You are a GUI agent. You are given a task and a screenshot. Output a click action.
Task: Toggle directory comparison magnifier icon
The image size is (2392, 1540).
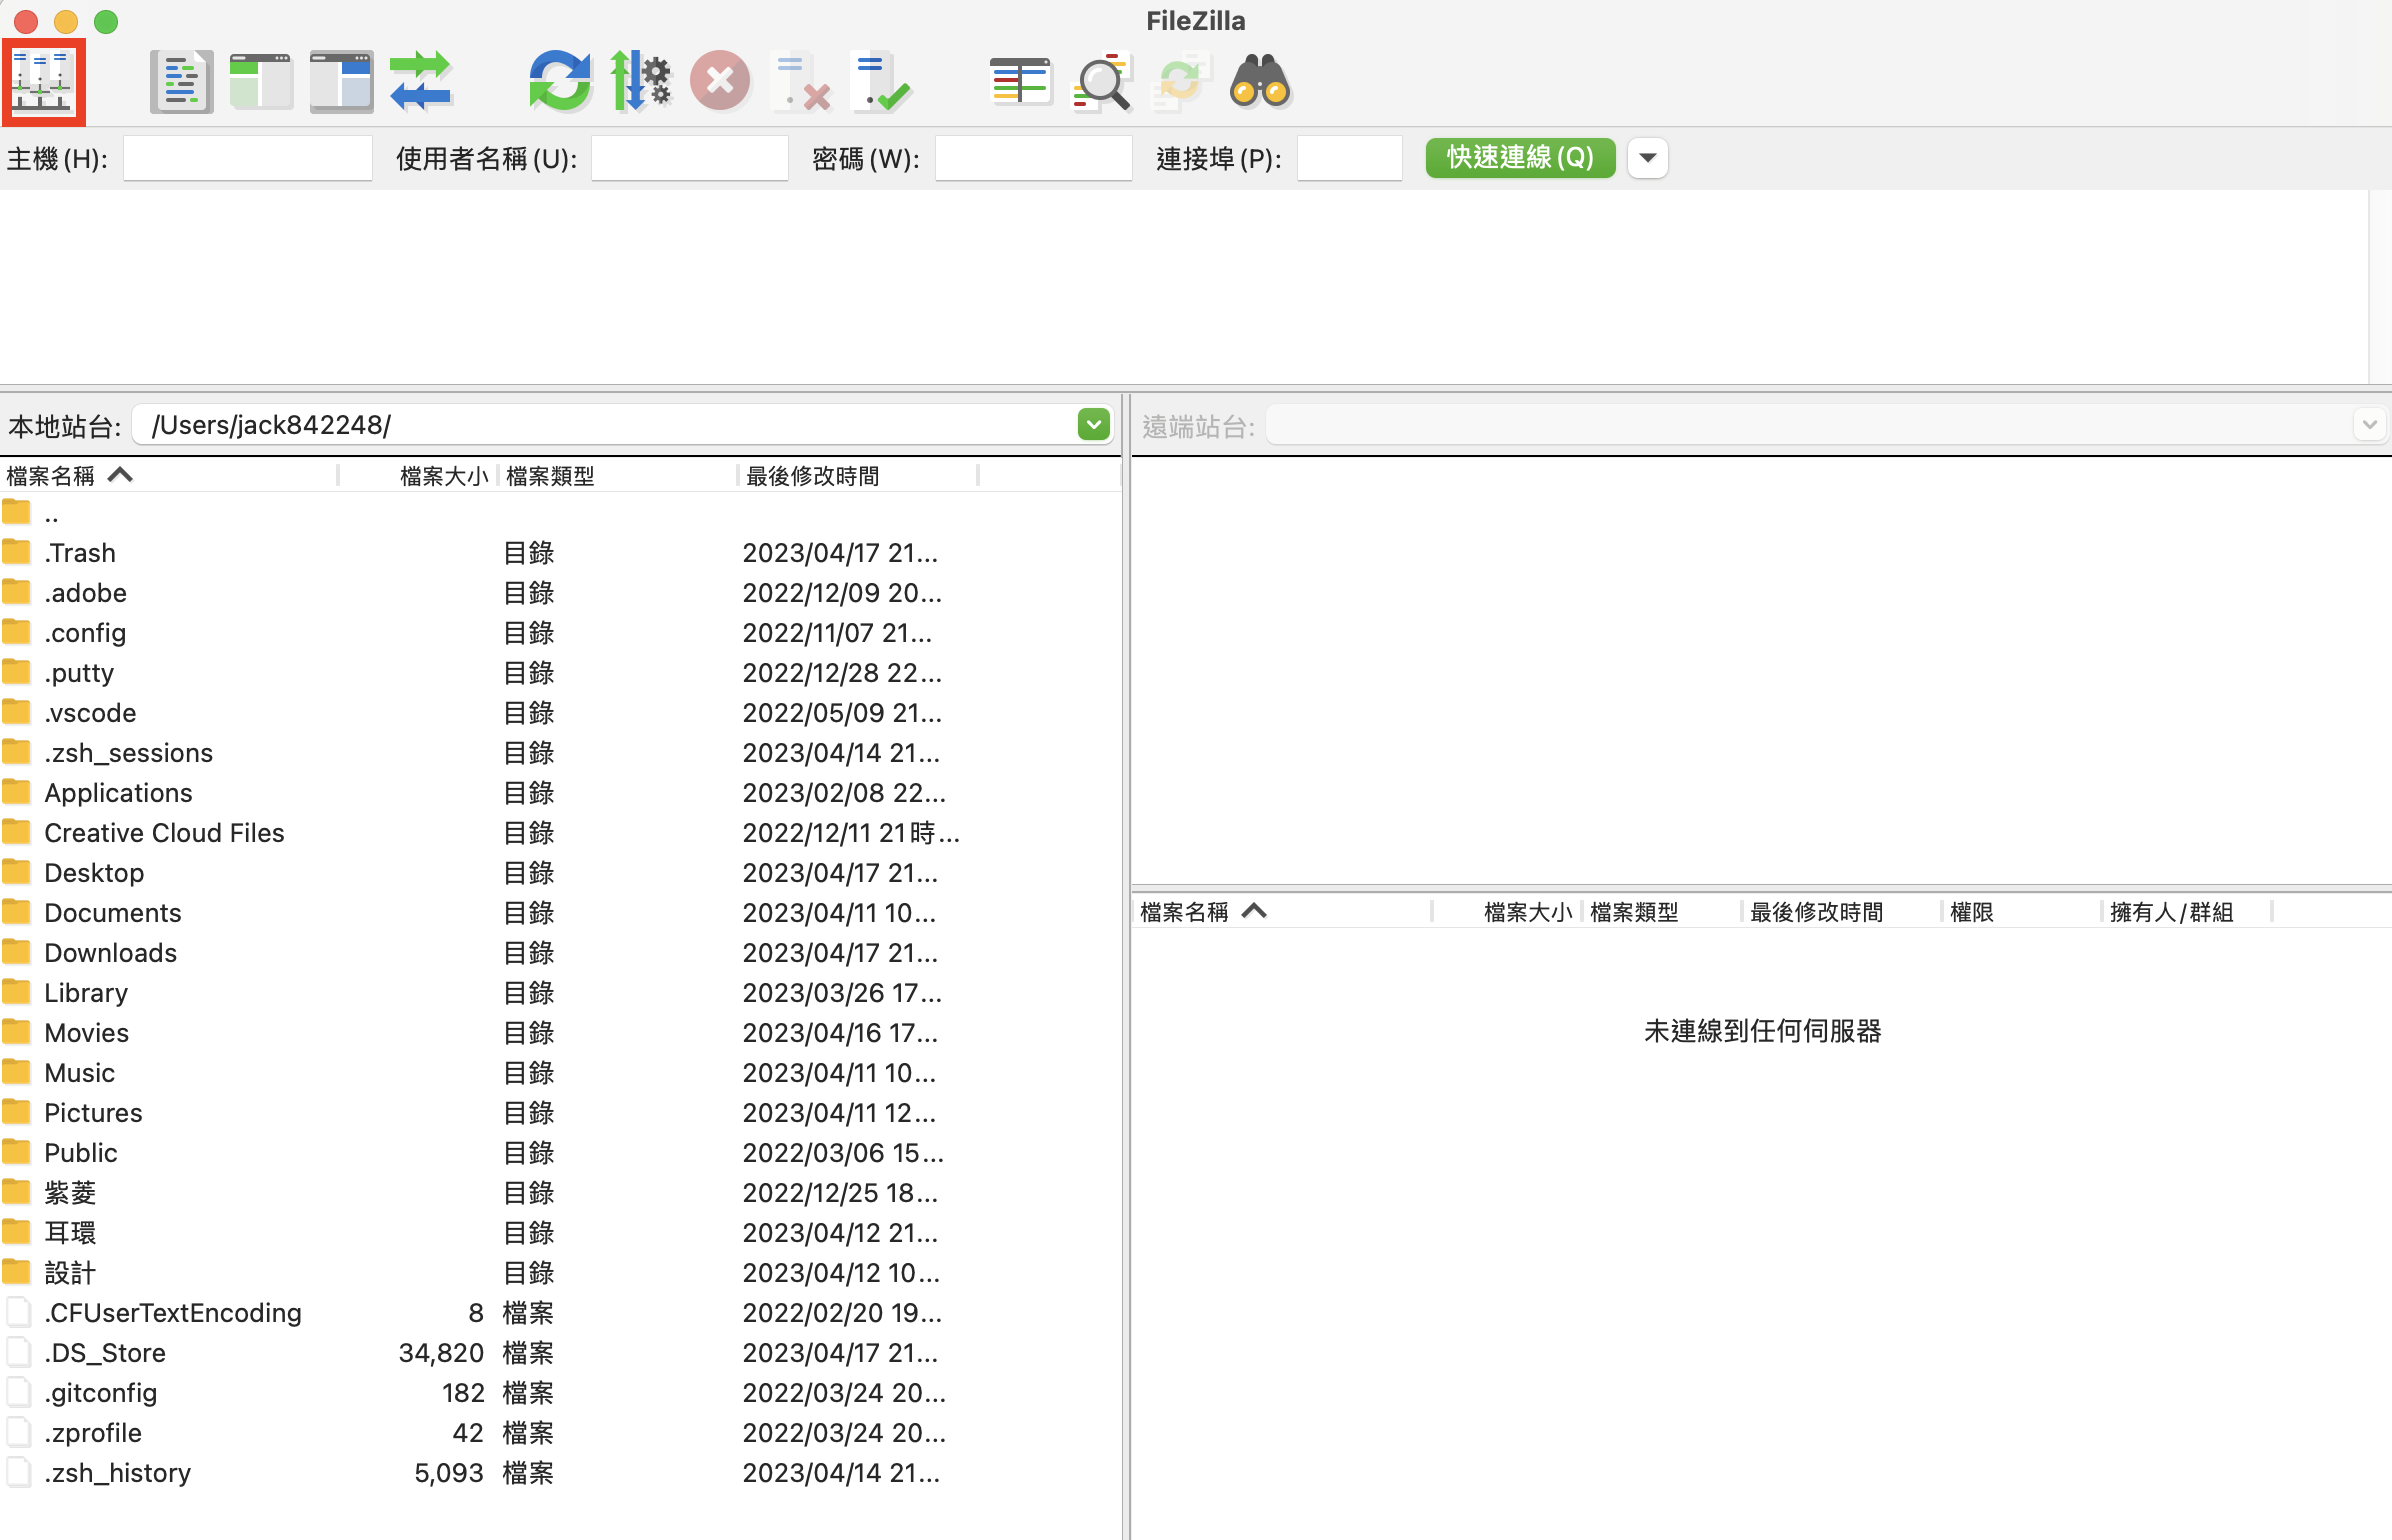click(1101, 82)
